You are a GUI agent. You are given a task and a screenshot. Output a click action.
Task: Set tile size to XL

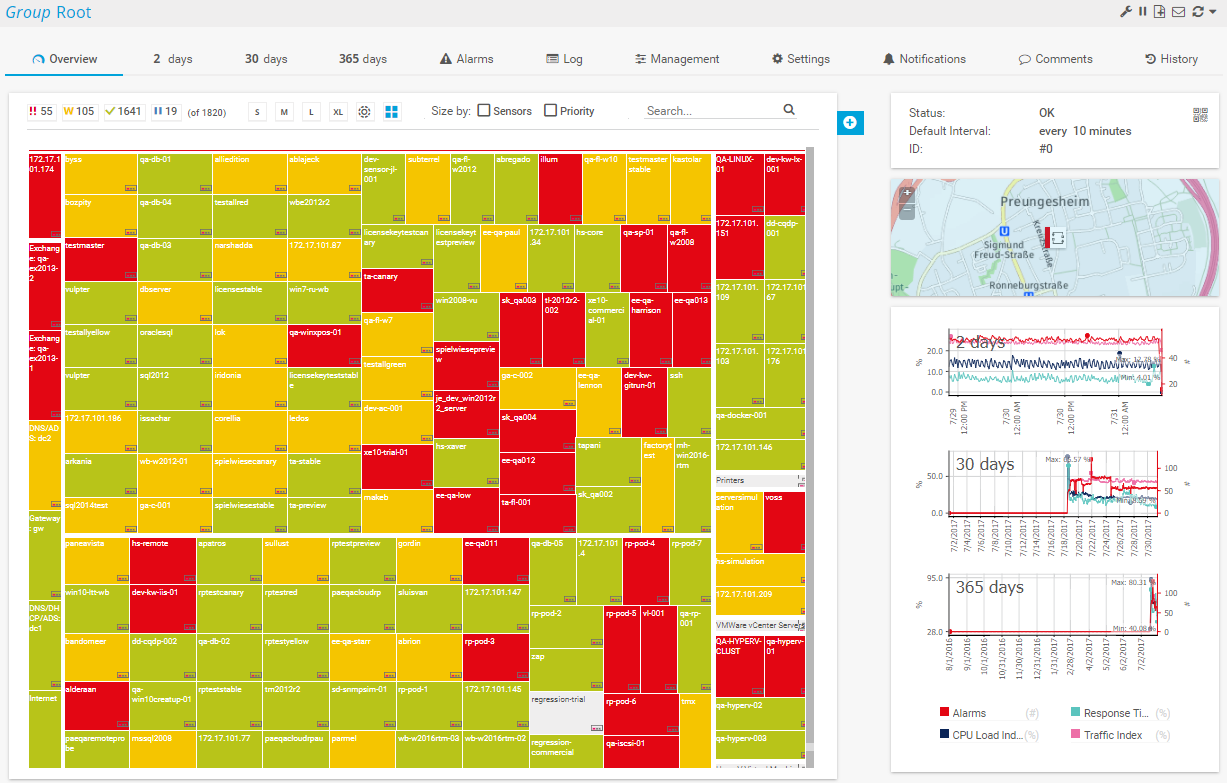(x=338, y=111)
